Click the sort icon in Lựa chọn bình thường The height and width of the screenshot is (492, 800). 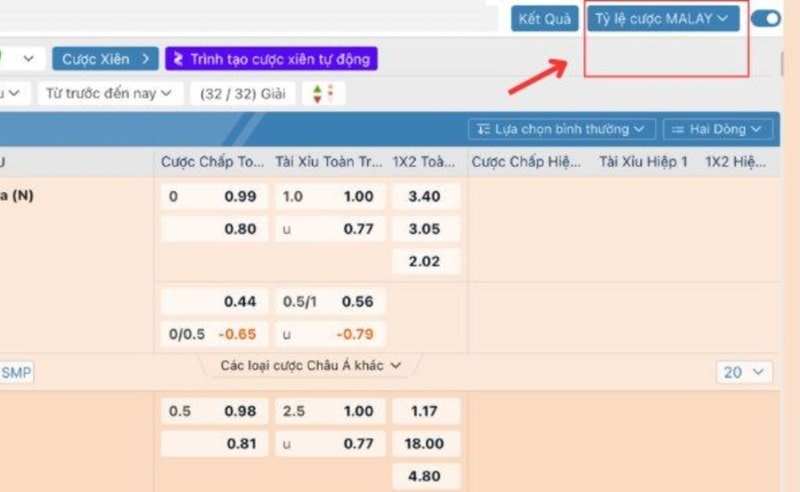click(483, 129)
